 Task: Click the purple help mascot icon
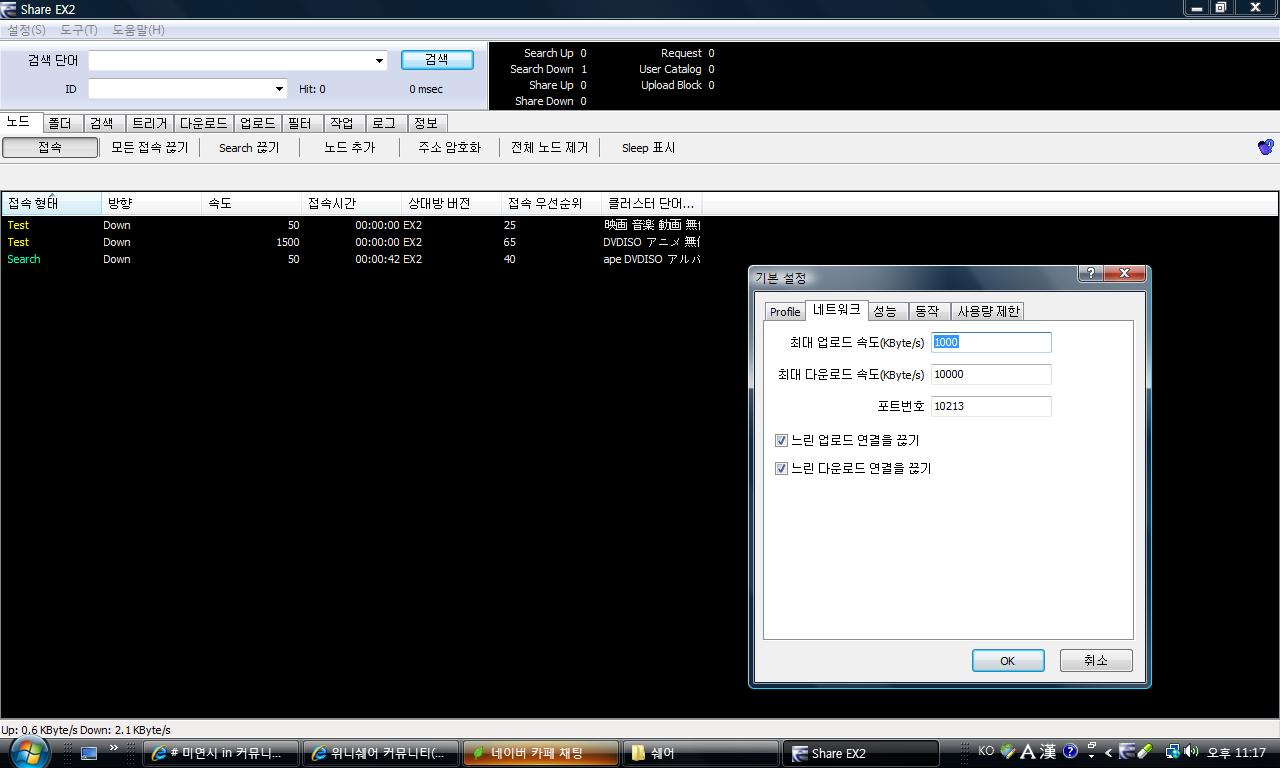[x=1265, y=147]
